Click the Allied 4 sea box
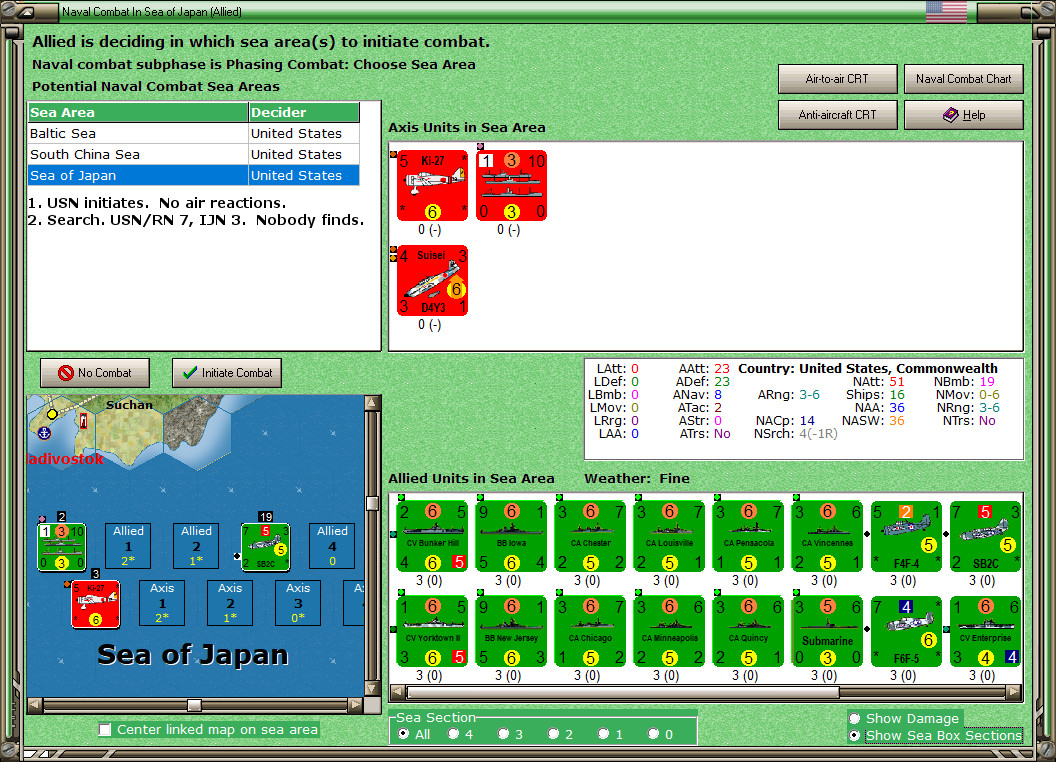This screenshot has height=762, width=1056. pyautogui.click(x=332, y=546)
